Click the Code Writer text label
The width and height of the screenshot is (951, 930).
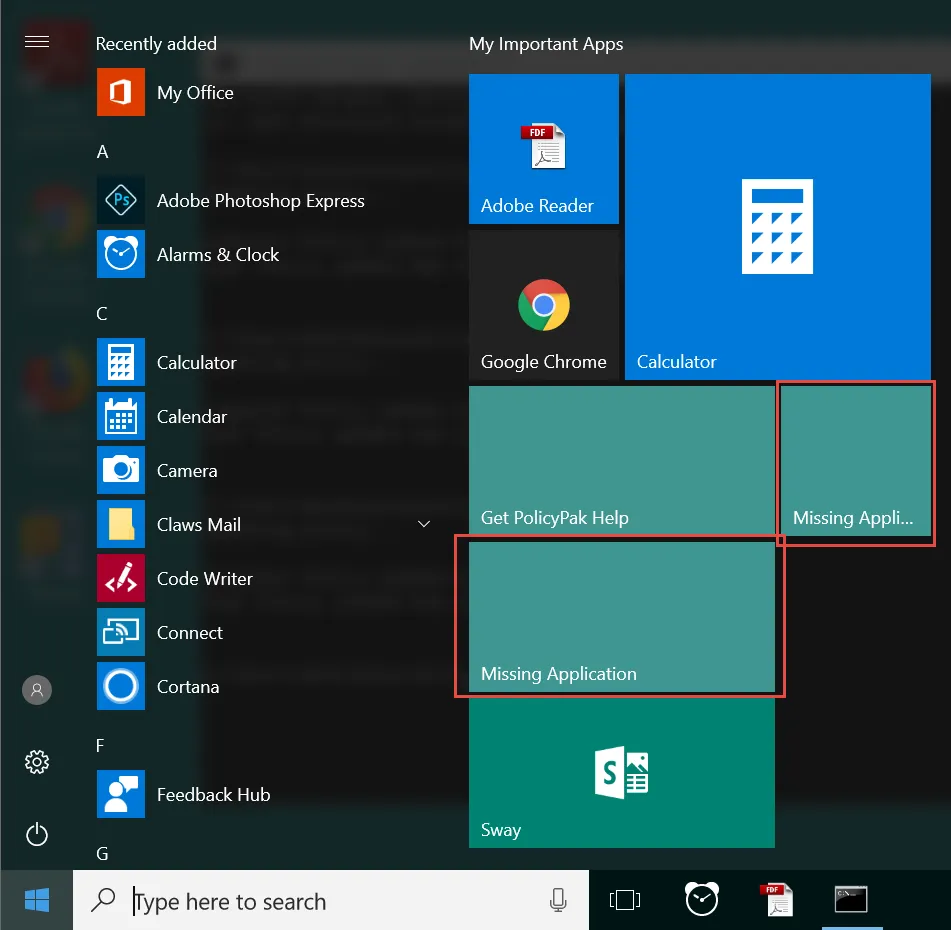pos(205,579)
